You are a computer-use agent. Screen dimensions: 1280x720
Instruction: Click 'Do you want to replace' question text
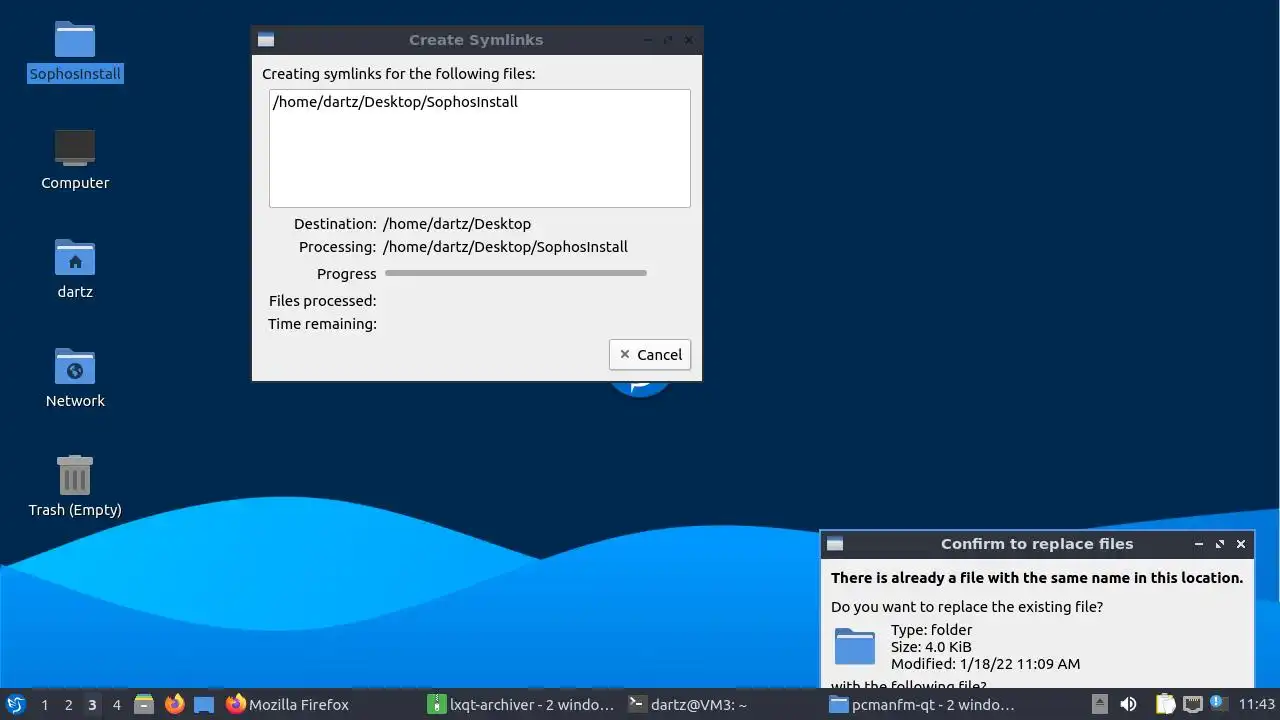967,607
